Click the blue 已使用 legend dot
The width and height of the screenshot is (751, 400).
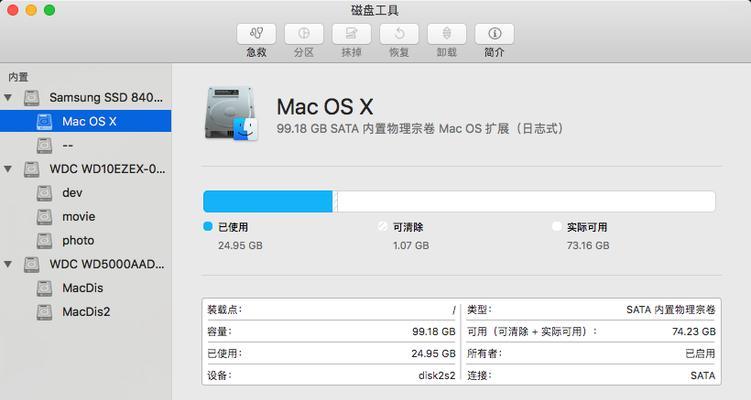click(208, 227)
